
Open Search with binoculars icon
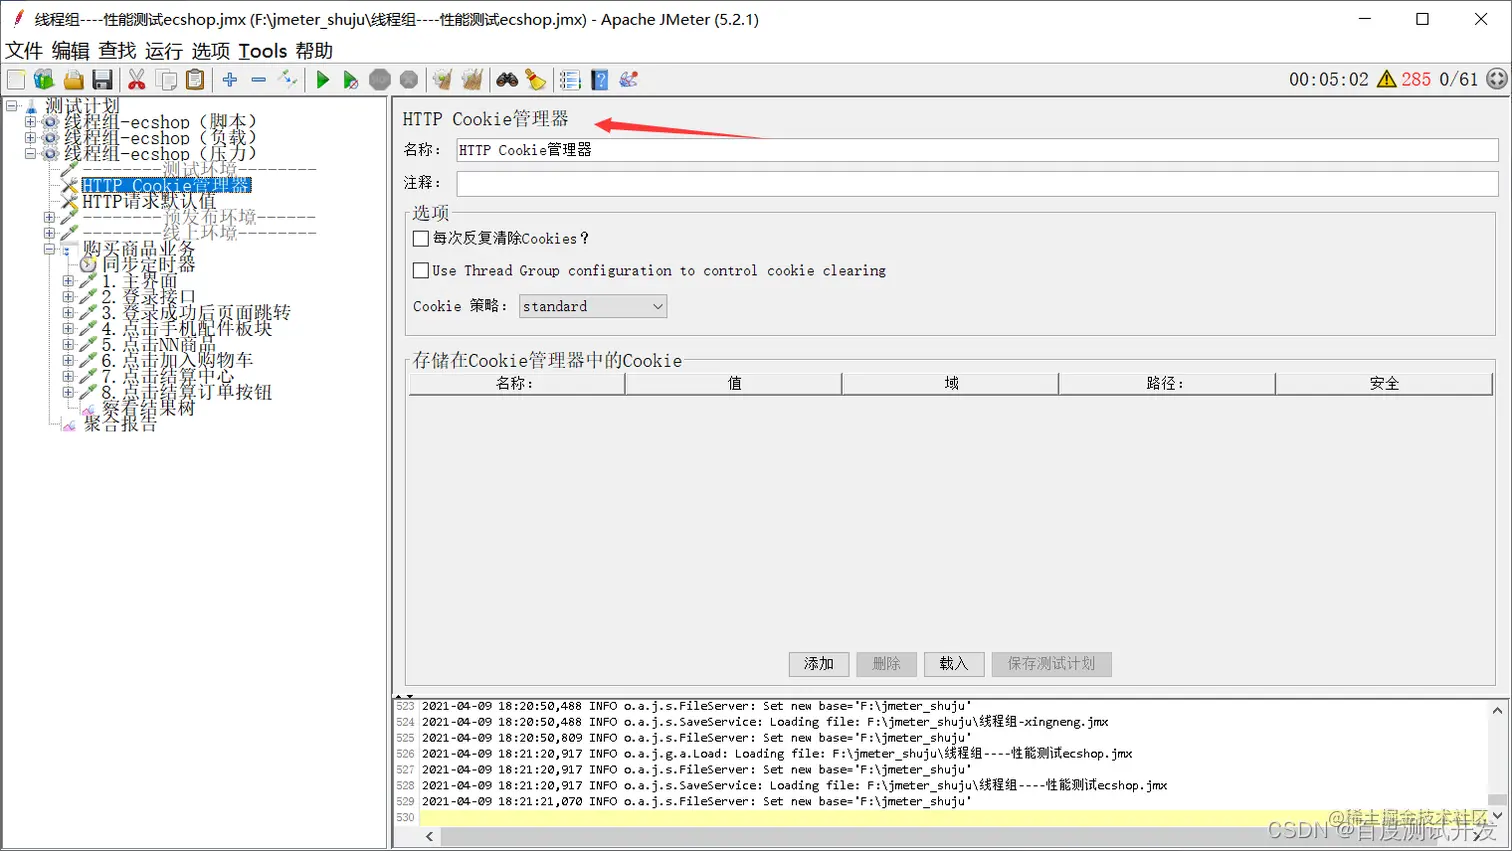507,80
